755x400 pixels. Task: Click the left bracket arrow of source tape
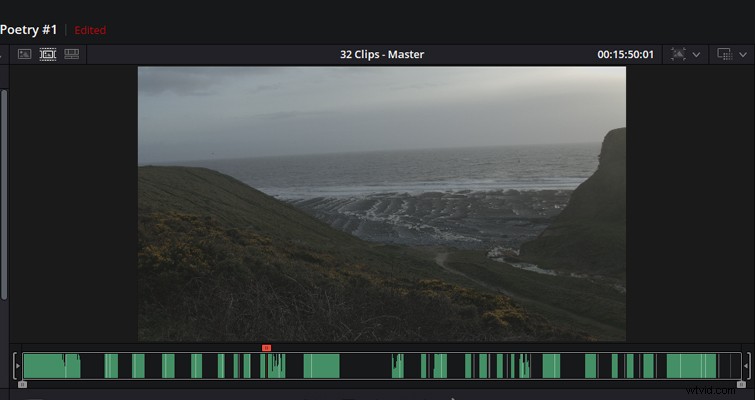click(x=17, y=366)
